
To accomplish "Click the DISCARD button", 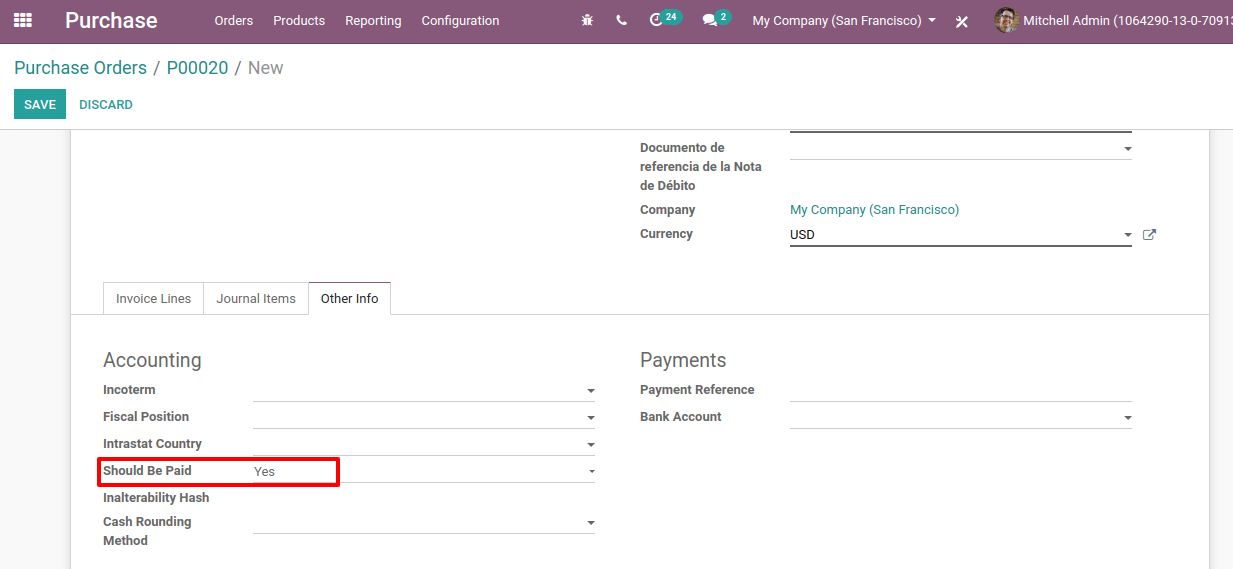I will click(x=106, y=104).
